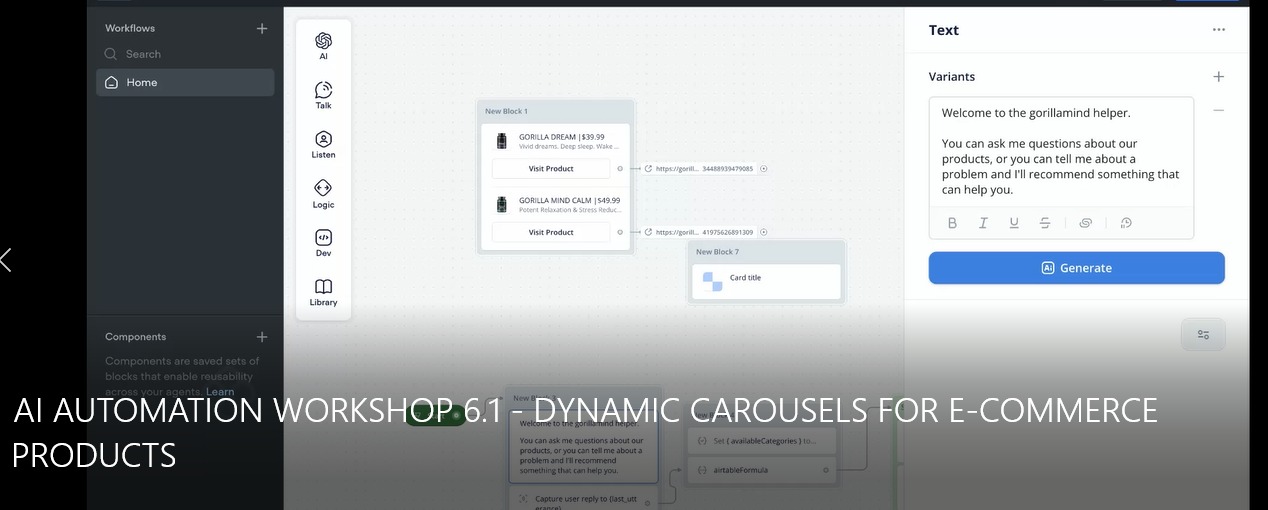Open the Library panel
This screenshot has height=510, width=1268.
pos(323,292)
